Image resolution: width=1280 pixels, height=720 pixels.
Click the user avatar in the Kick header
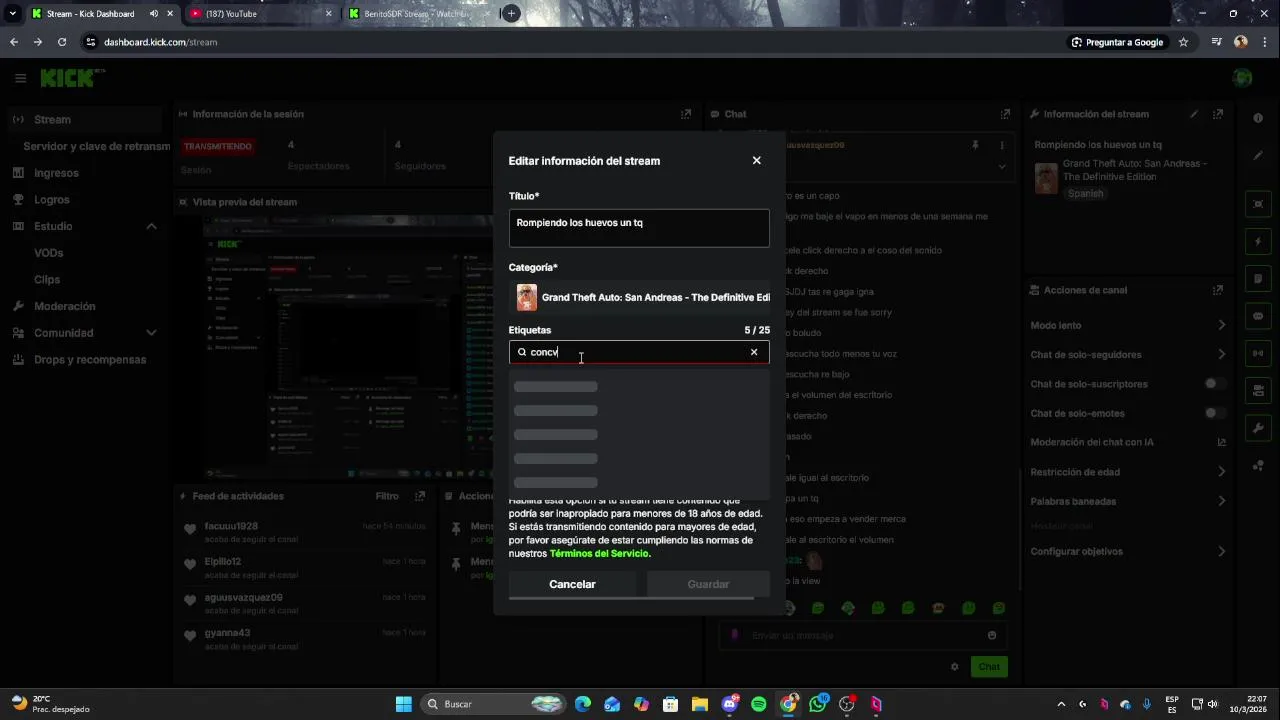(x=1242, y=78)
